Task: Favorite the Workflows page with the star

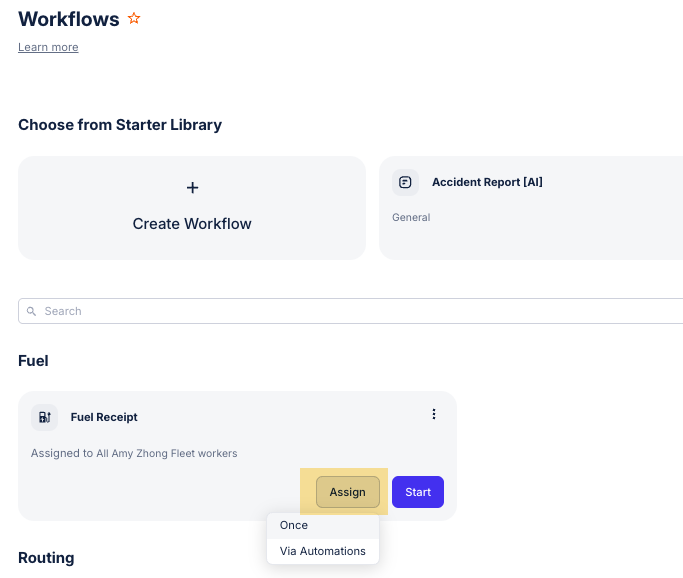Action: point(134,18)
